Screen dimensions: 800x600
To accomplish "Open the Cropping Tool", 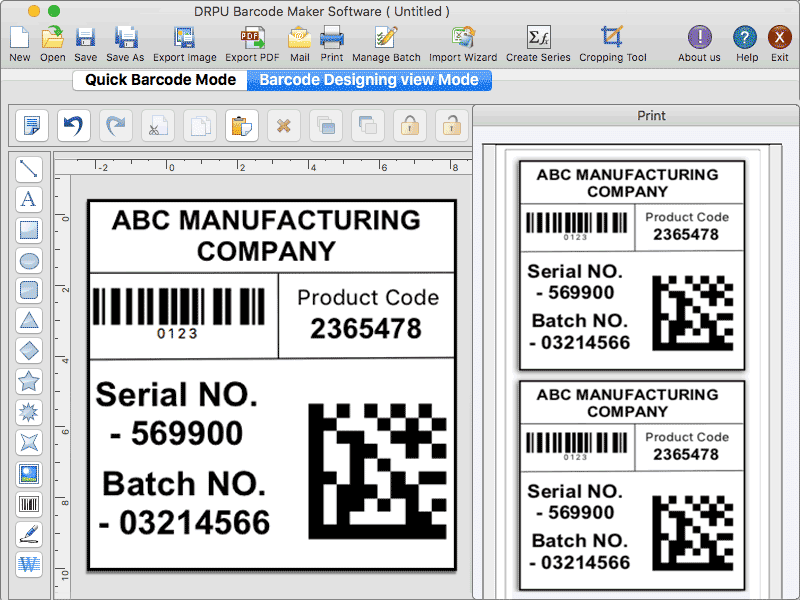I will tap(611, 42).
